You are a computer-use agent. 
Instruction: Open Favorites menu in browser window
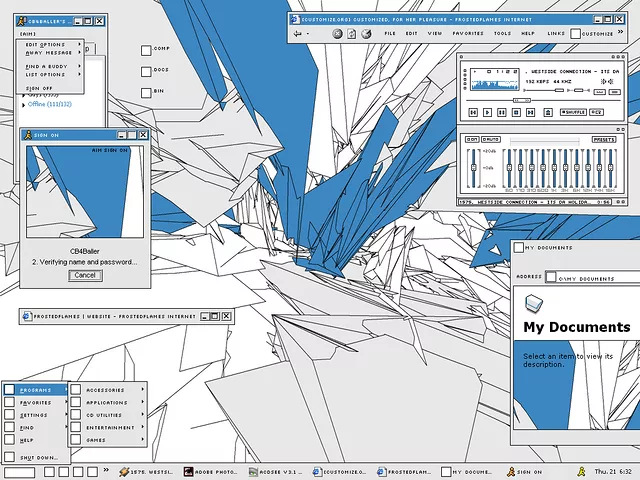[468, 33]
